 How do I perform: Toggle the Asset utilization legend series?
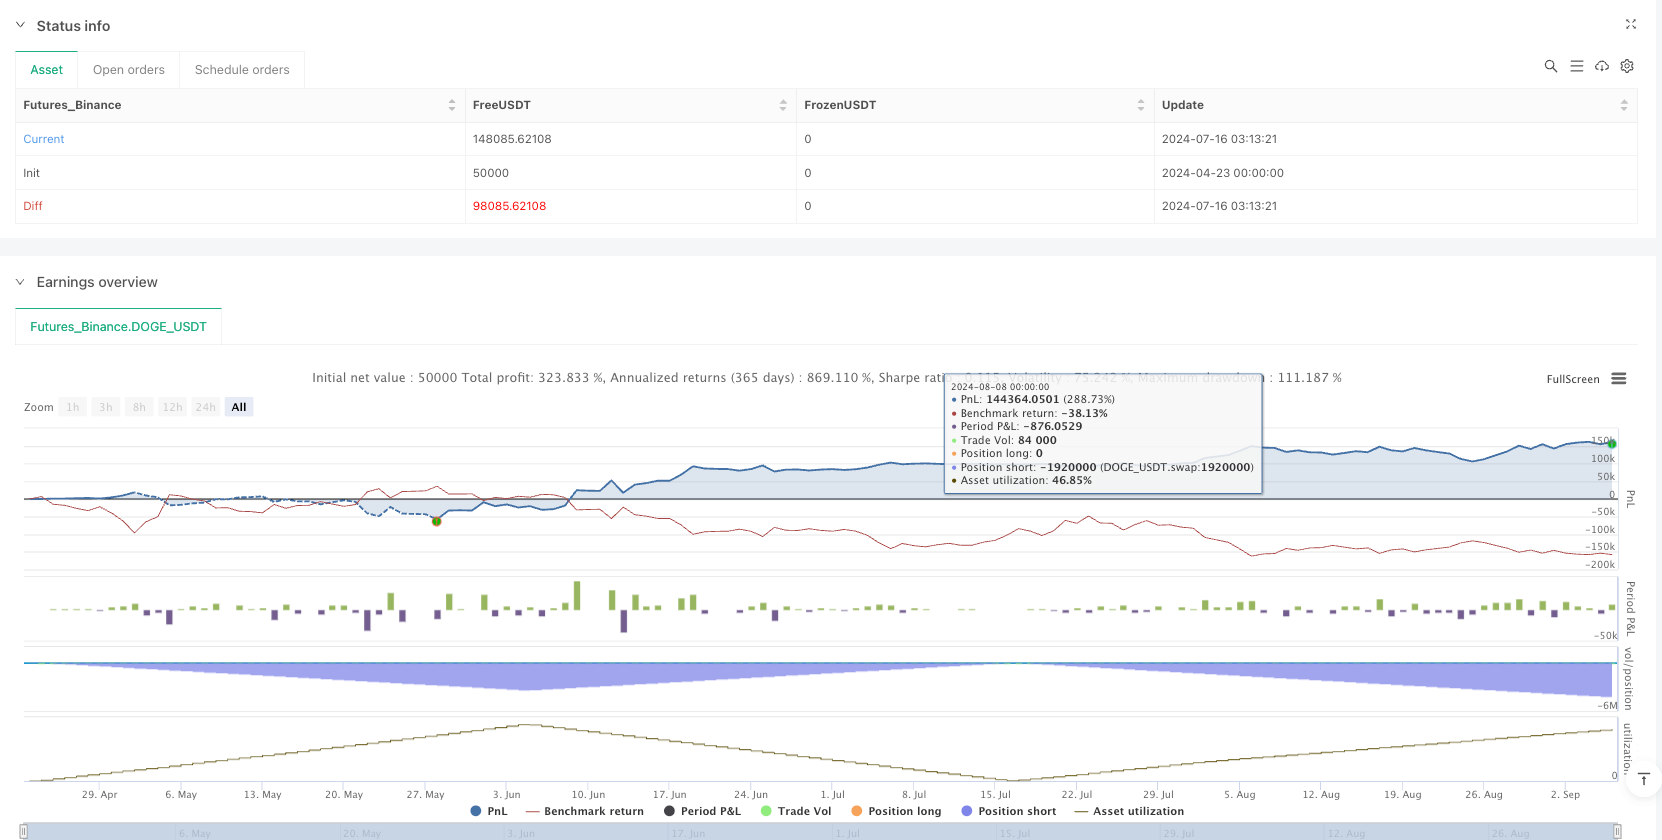(x=1129, y=811)
